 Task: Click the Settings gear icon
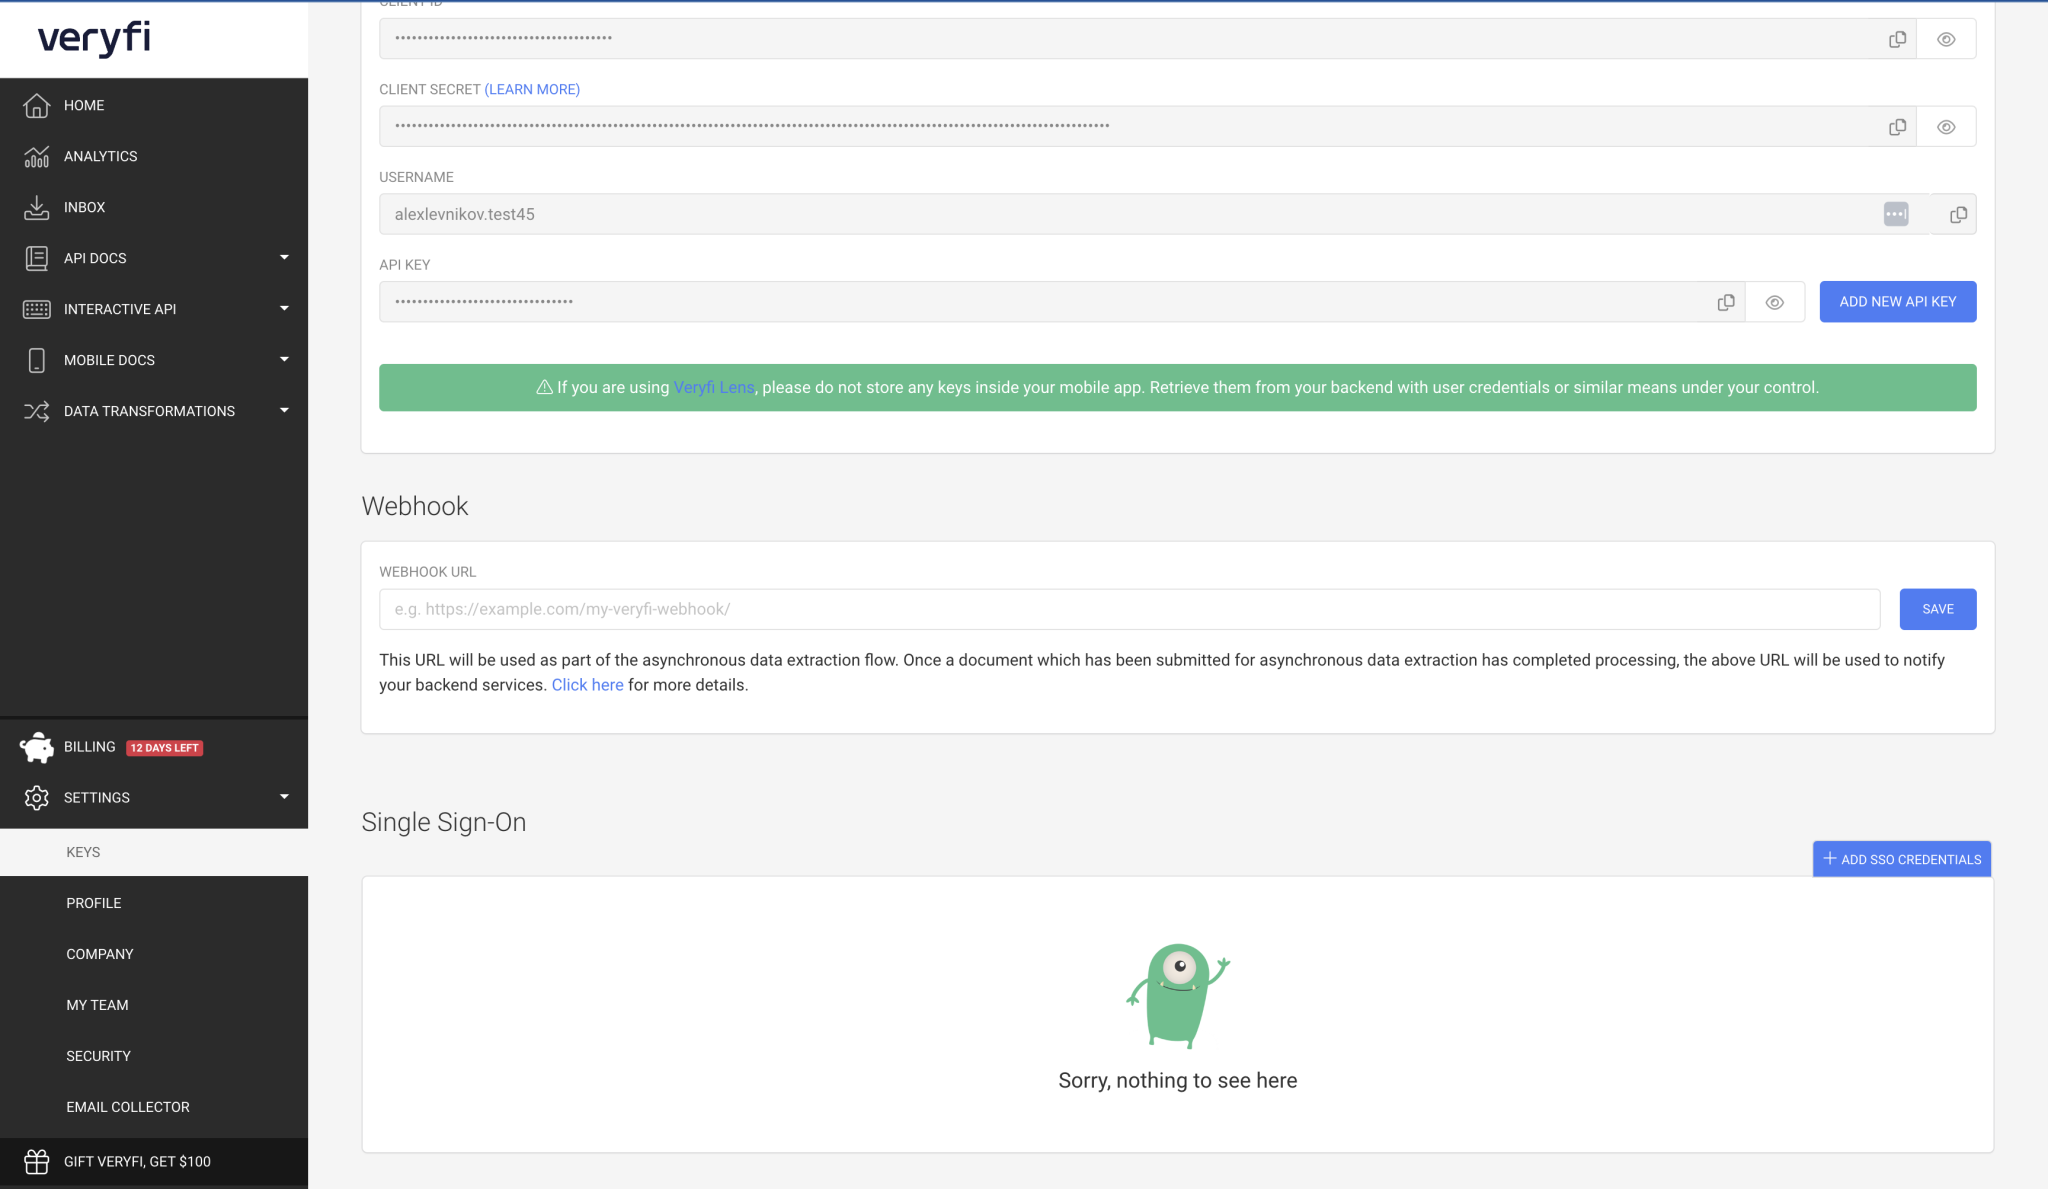coord(37,797)
